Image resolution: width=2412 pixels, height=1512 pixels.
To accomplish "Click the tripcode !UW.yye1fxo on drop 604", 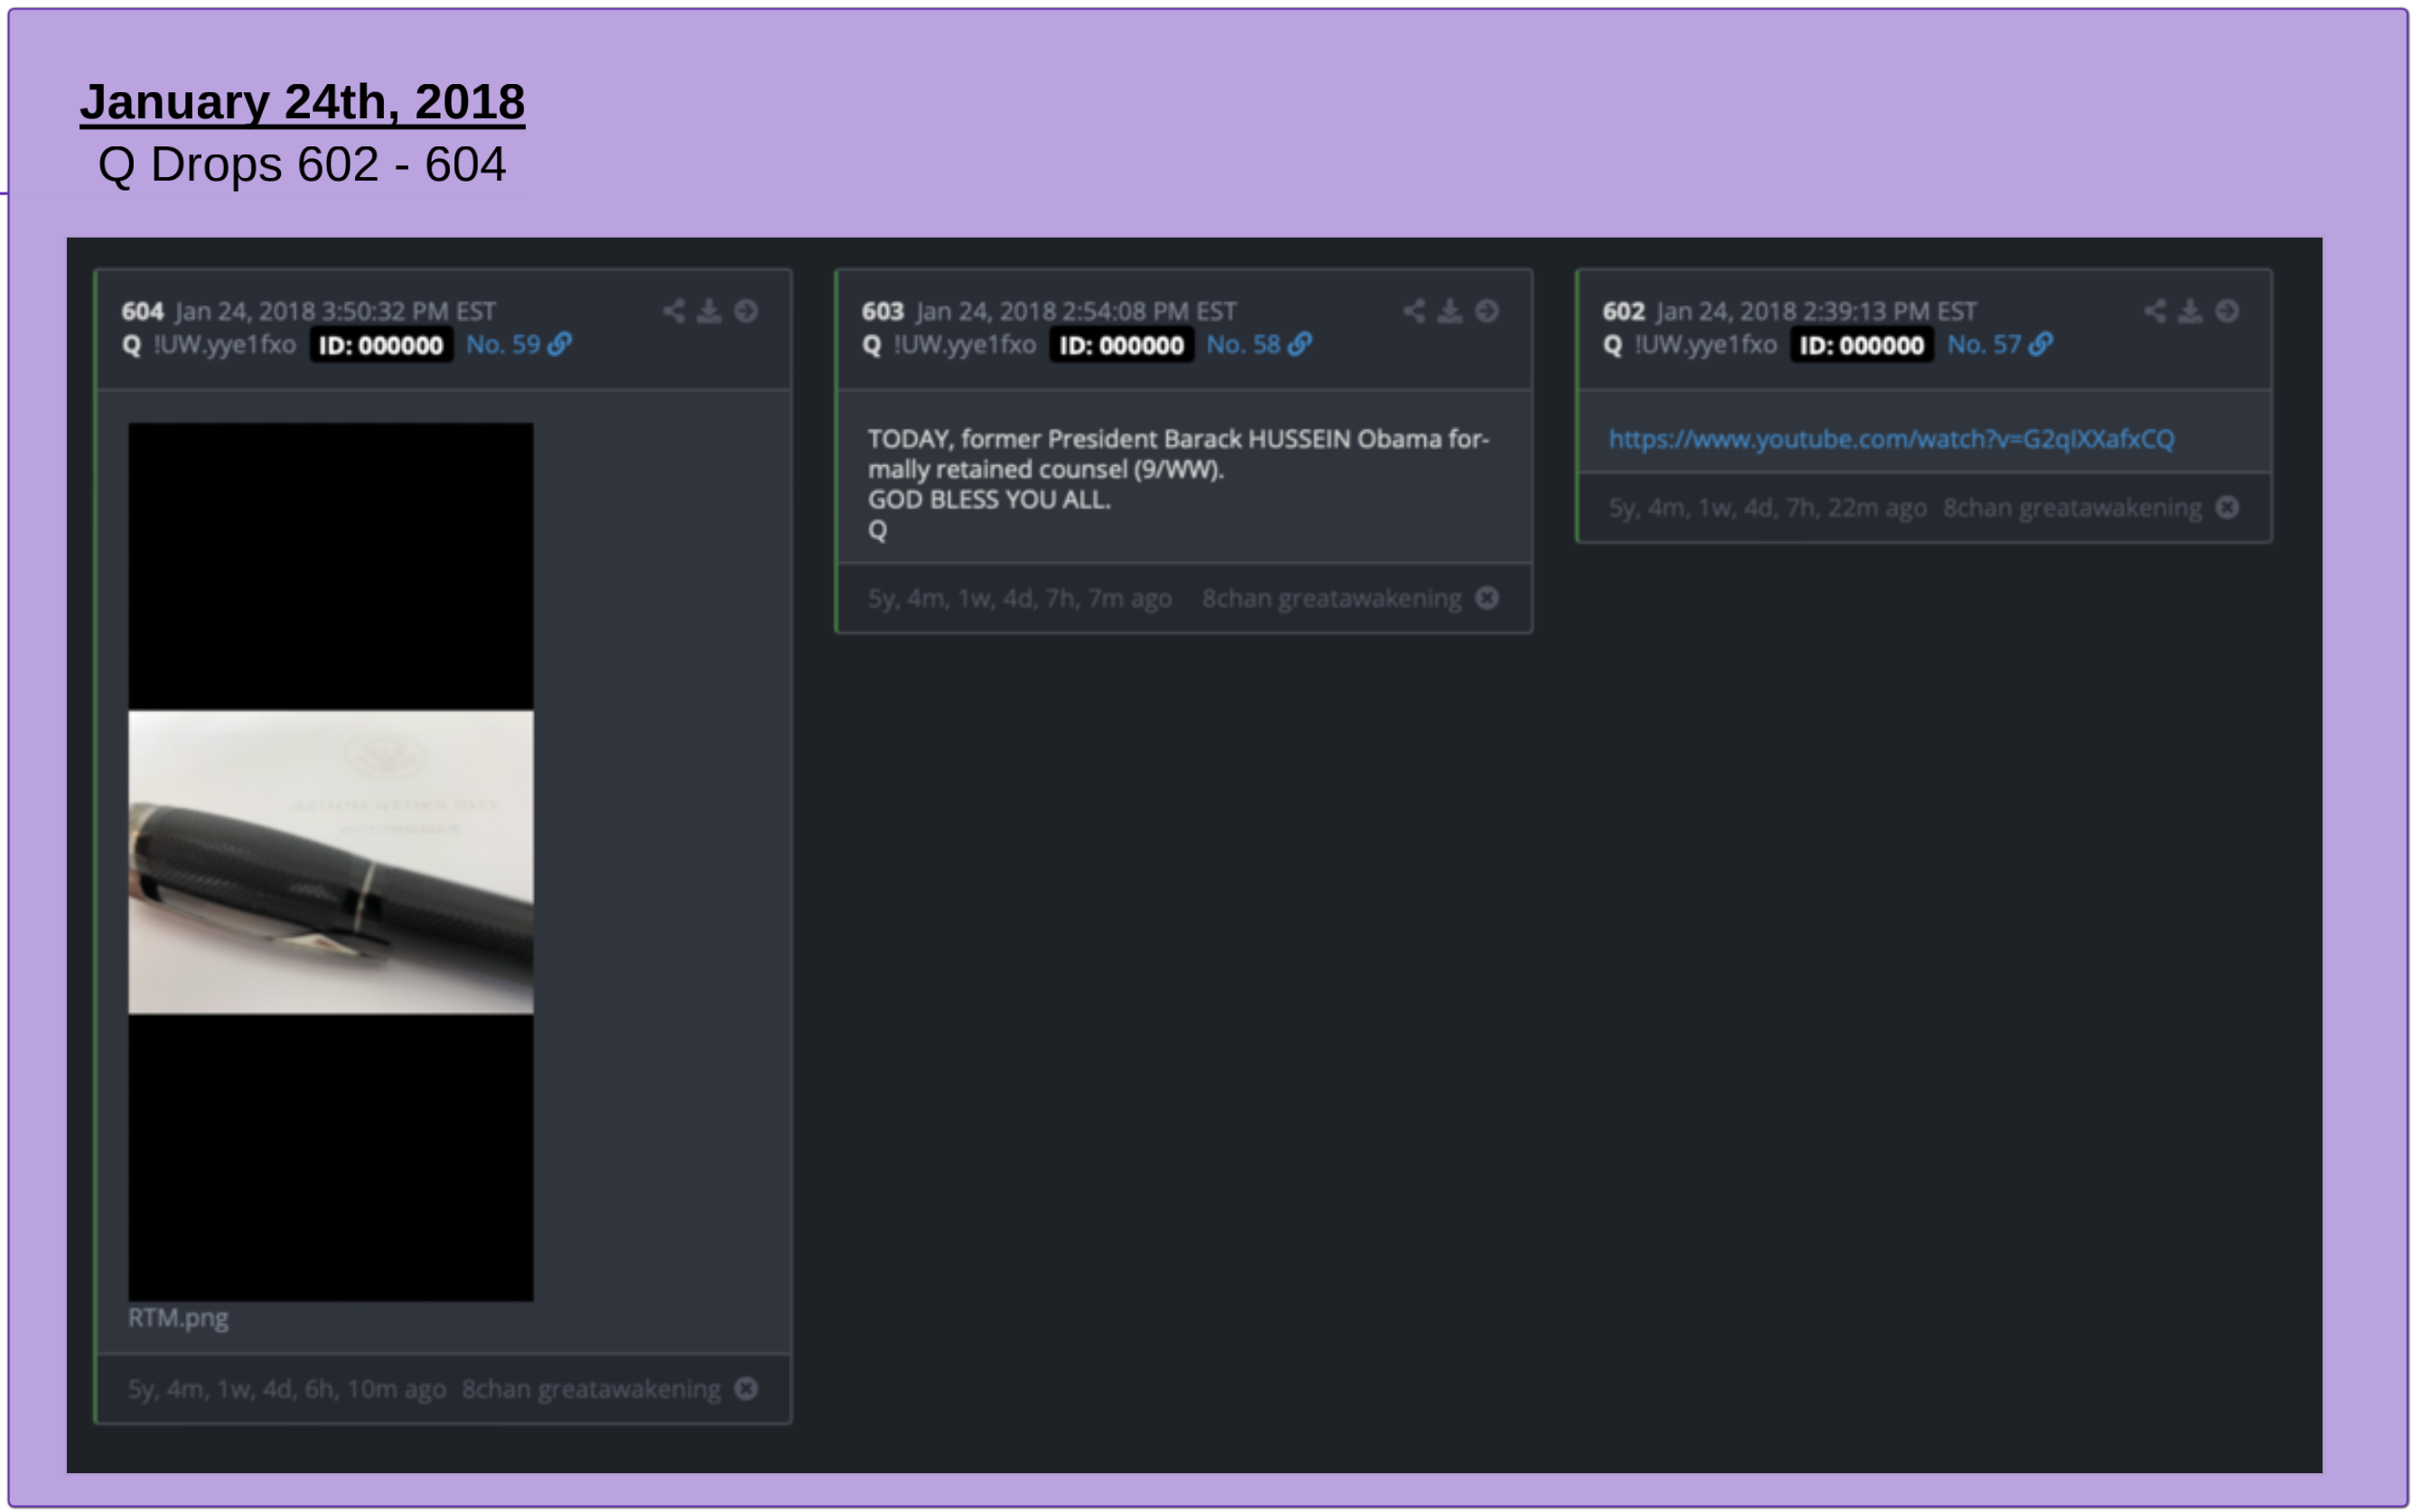I will (225, 345).
